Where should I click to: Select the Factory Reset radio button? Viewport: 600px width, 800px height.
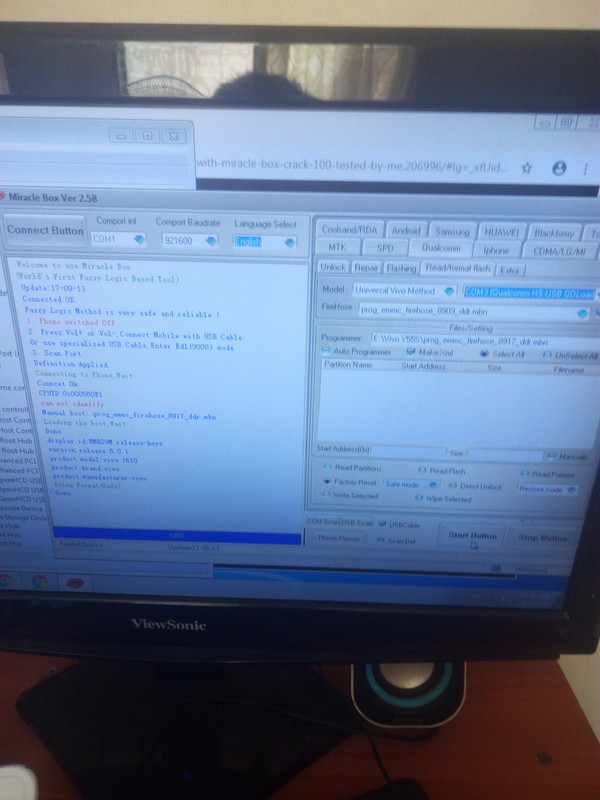pyautogui.click(x=327, y=481)
